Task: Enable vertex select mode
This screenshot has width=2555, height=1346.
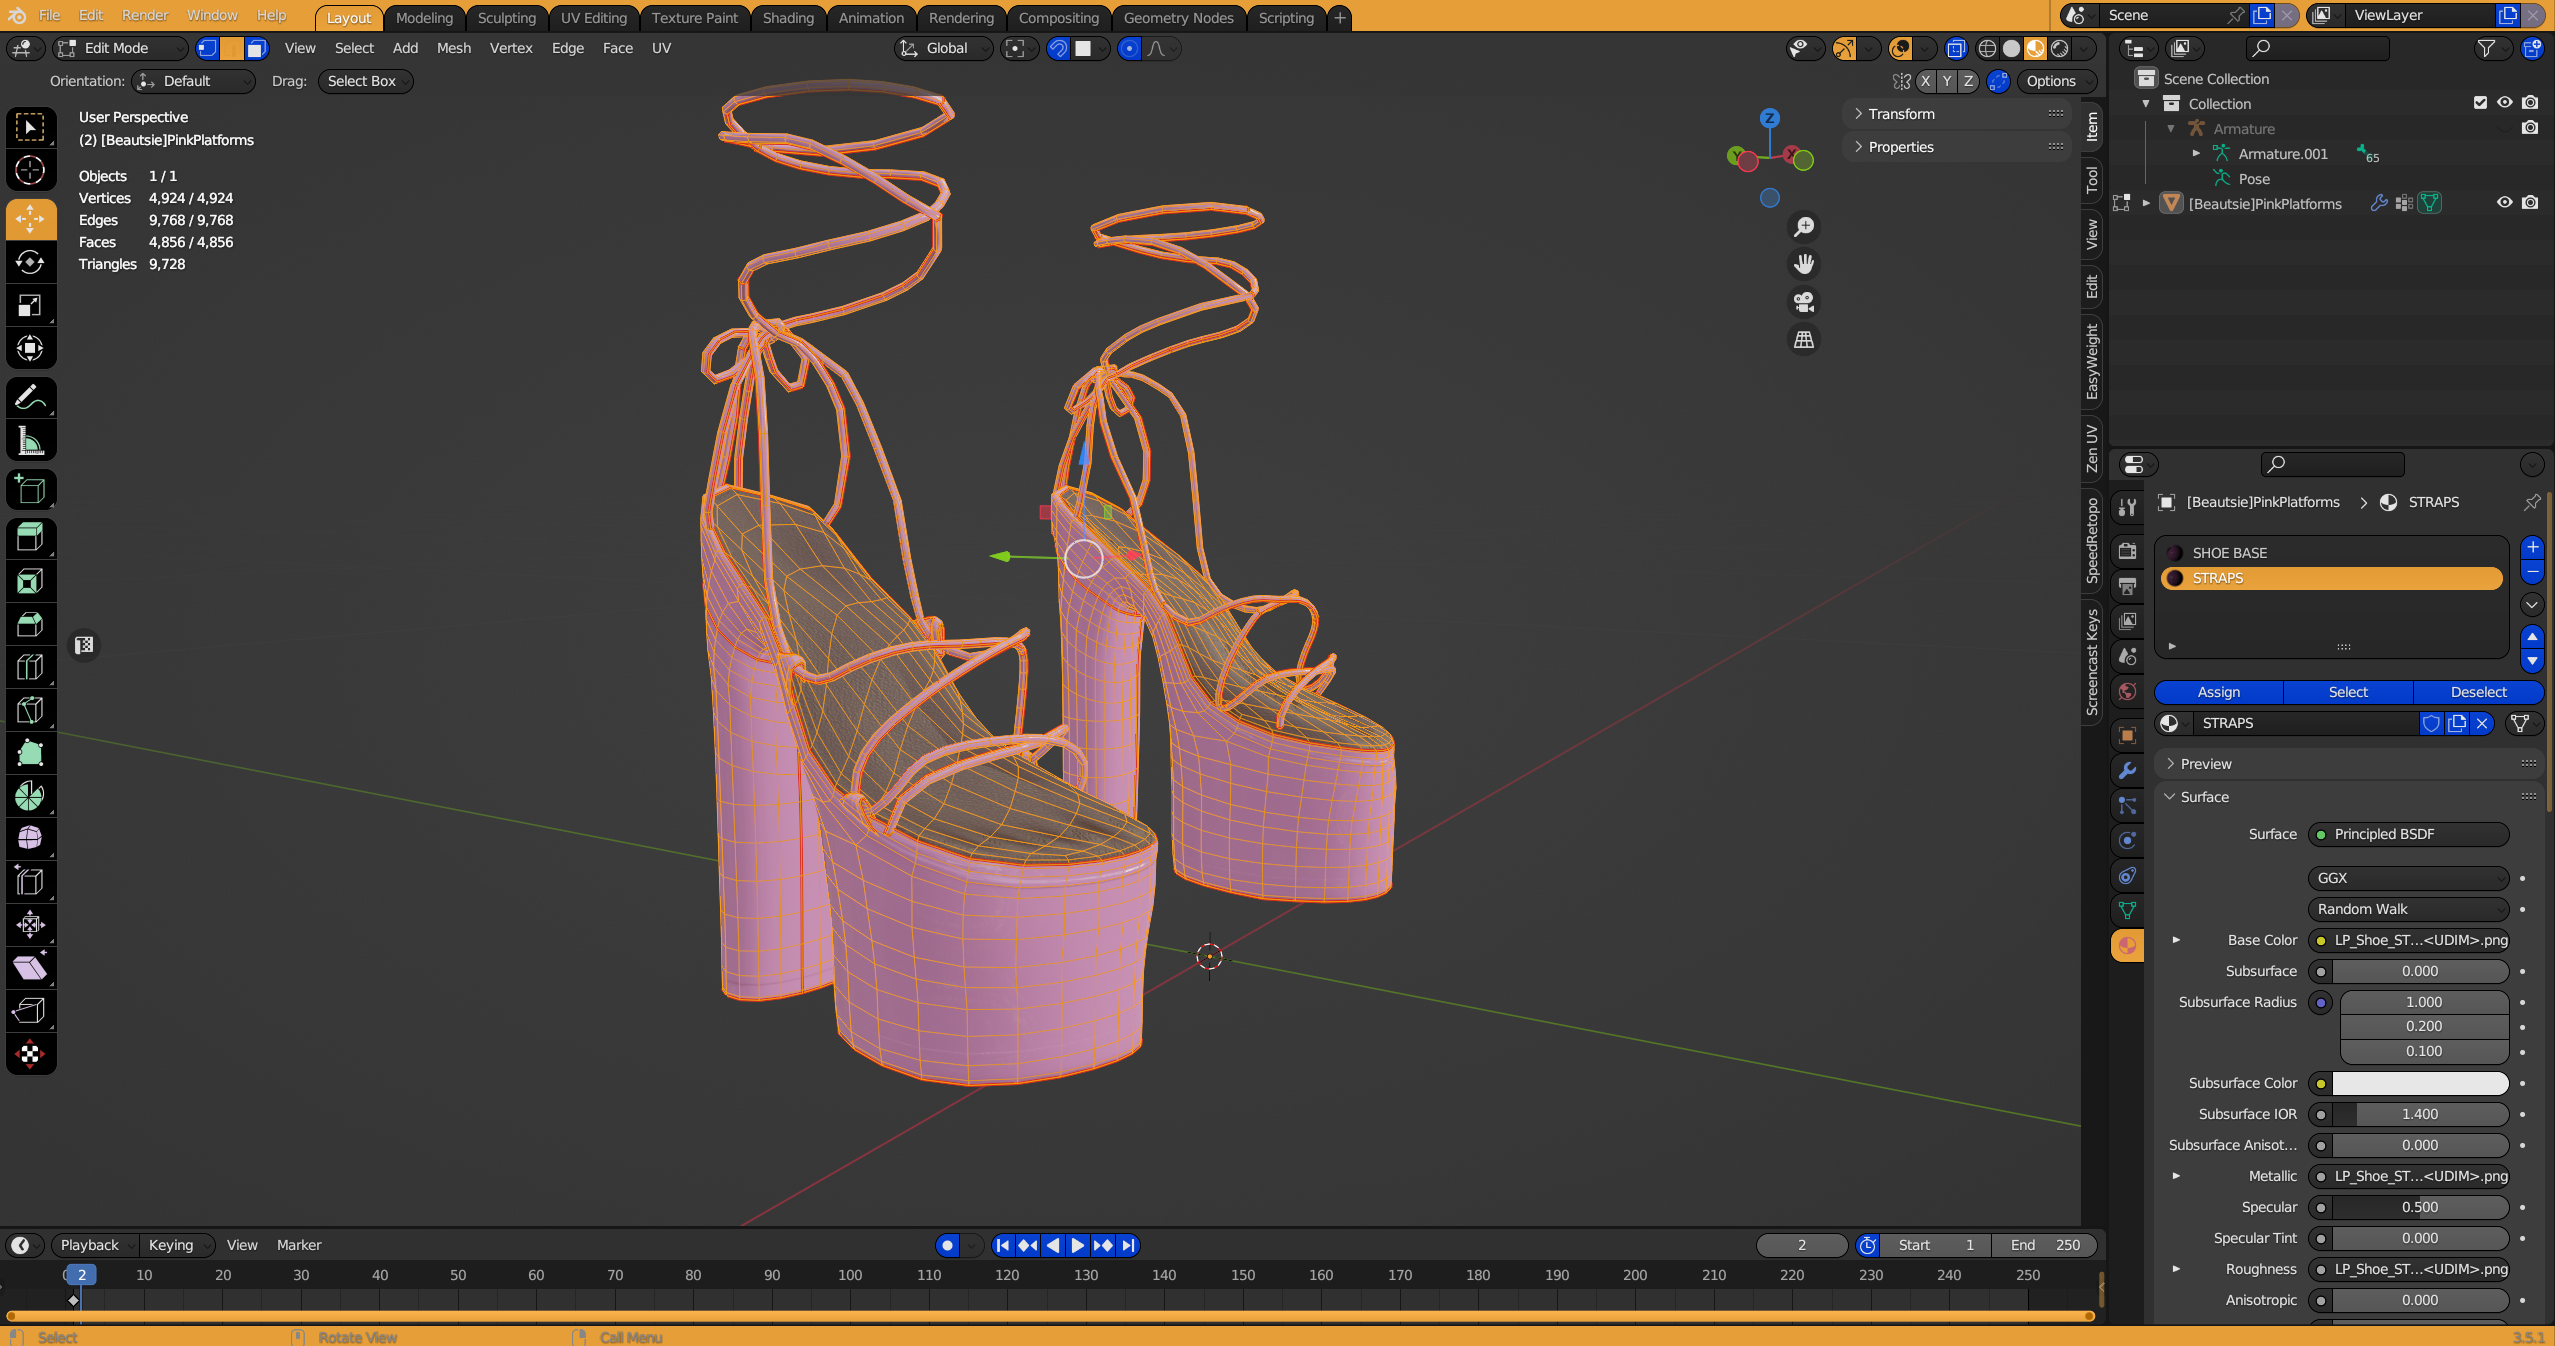Action: tap(207, 48)
